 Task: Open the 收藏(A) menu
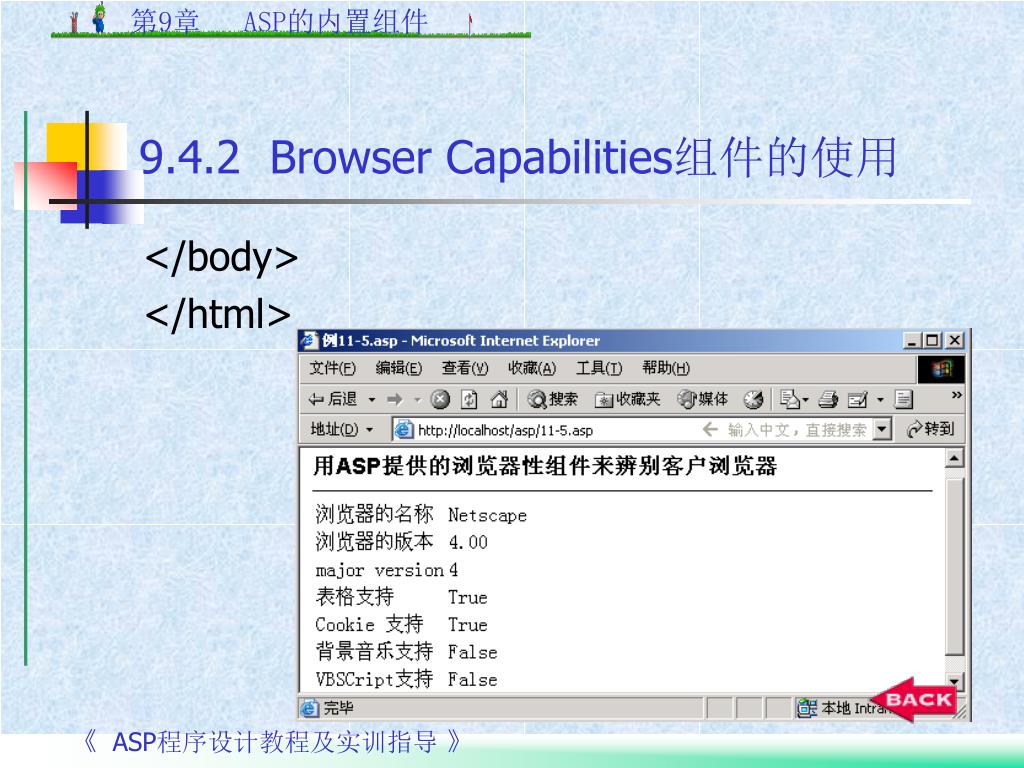532,368
